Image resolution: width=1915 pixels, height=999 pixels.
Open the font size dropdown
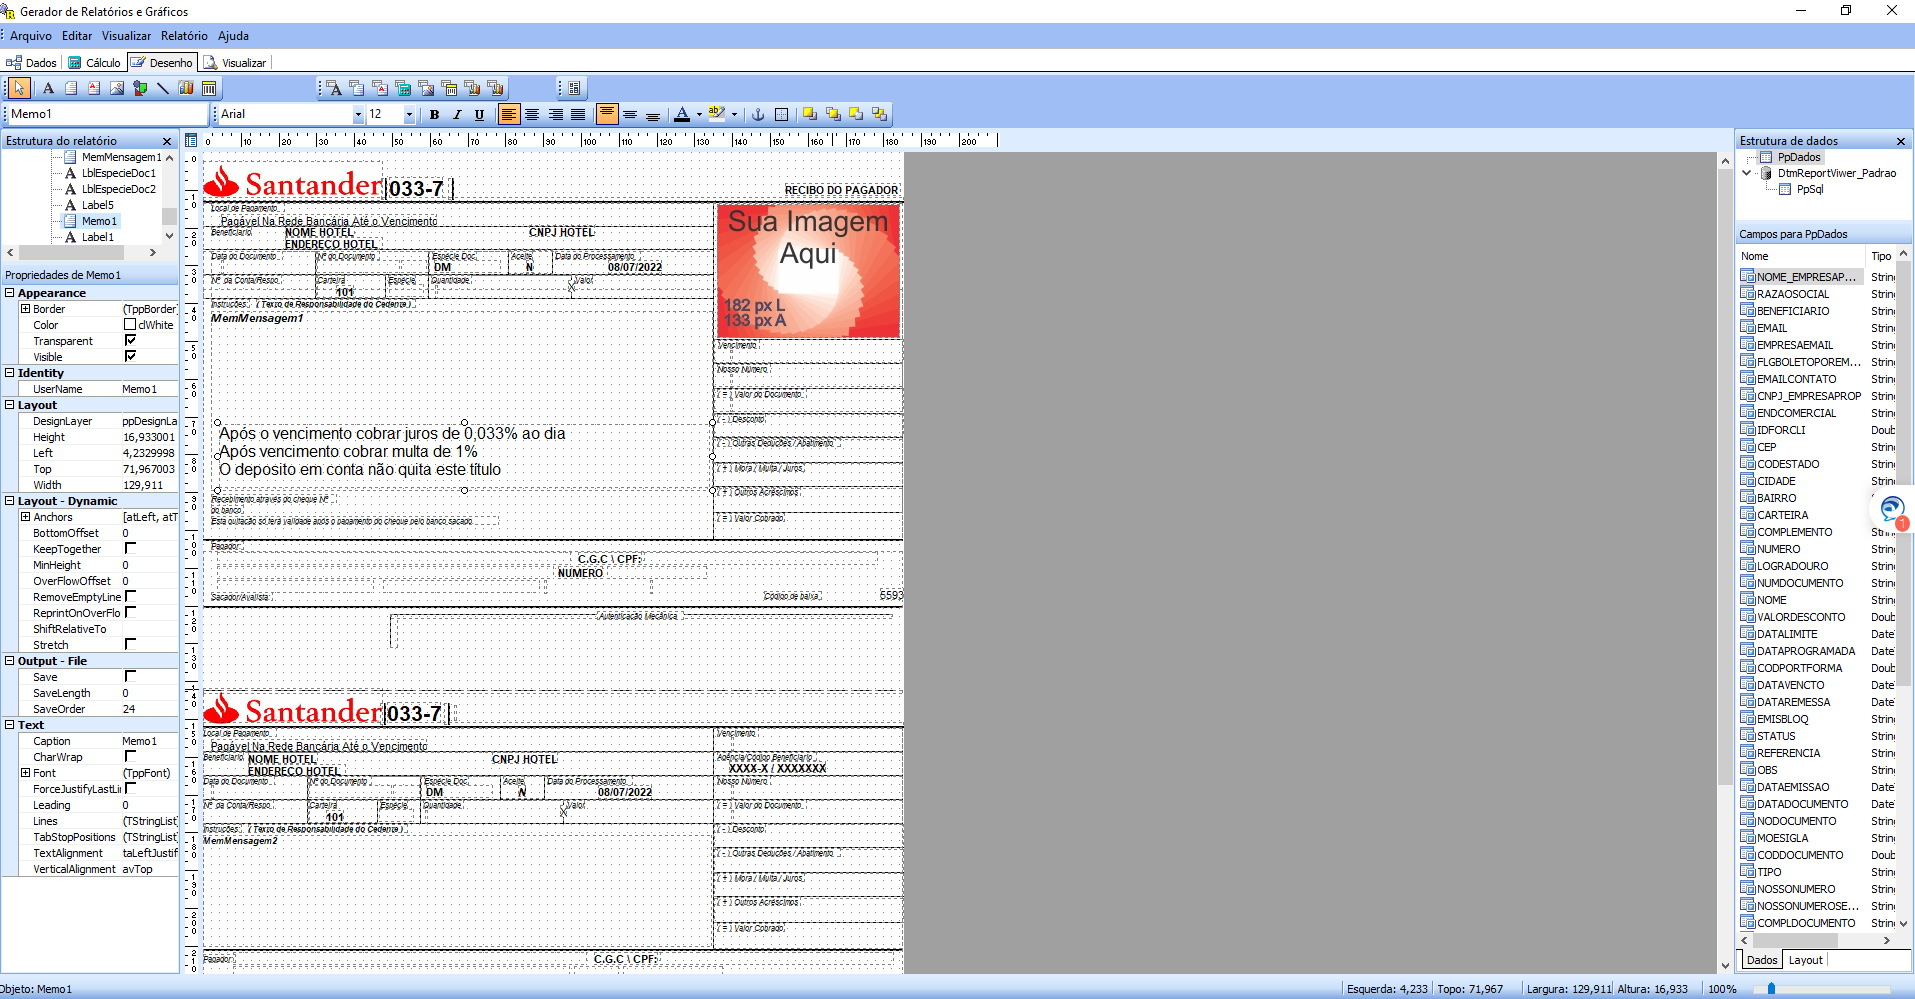coord(409,114)
